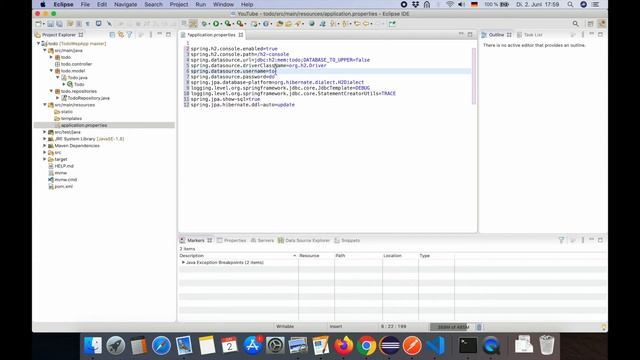Expand the src/test/java folder
The height and width of the screenshot is (360, 640).
(45, 132)
